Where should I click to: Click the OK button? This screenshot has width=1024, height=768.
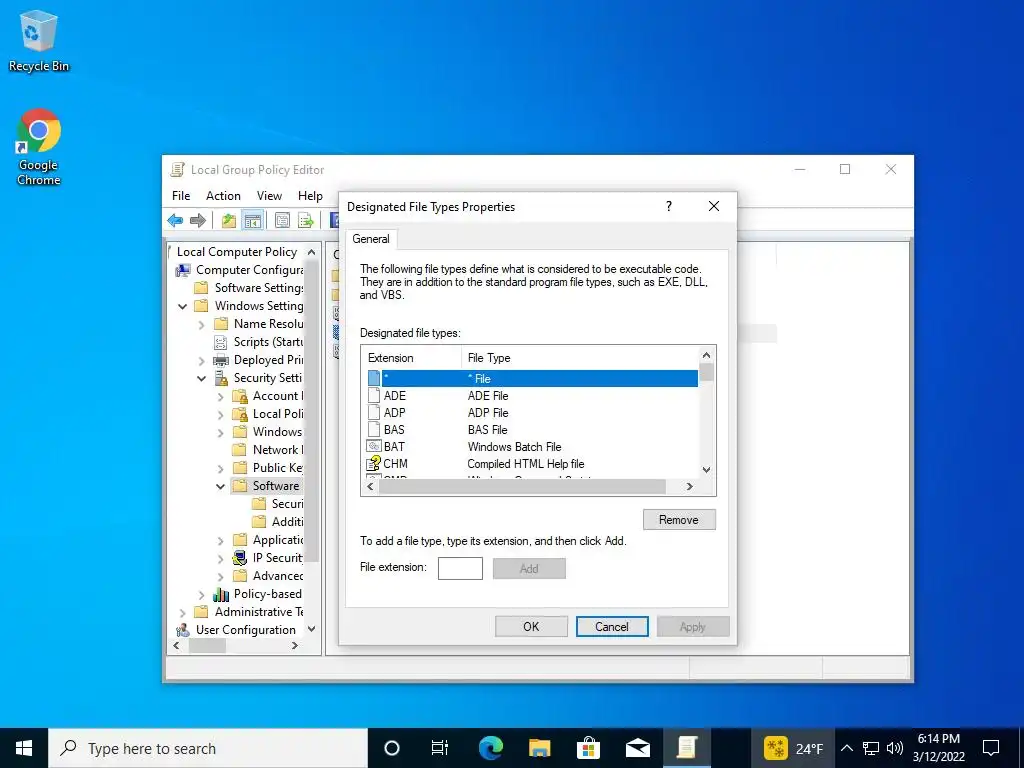click(531, 626)
